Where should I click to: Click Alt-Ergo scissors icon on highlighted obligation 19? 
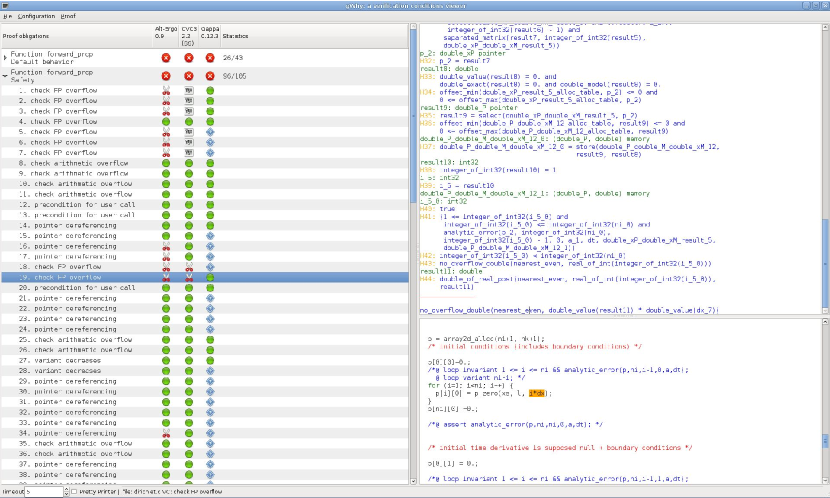(x=165, y=277)
